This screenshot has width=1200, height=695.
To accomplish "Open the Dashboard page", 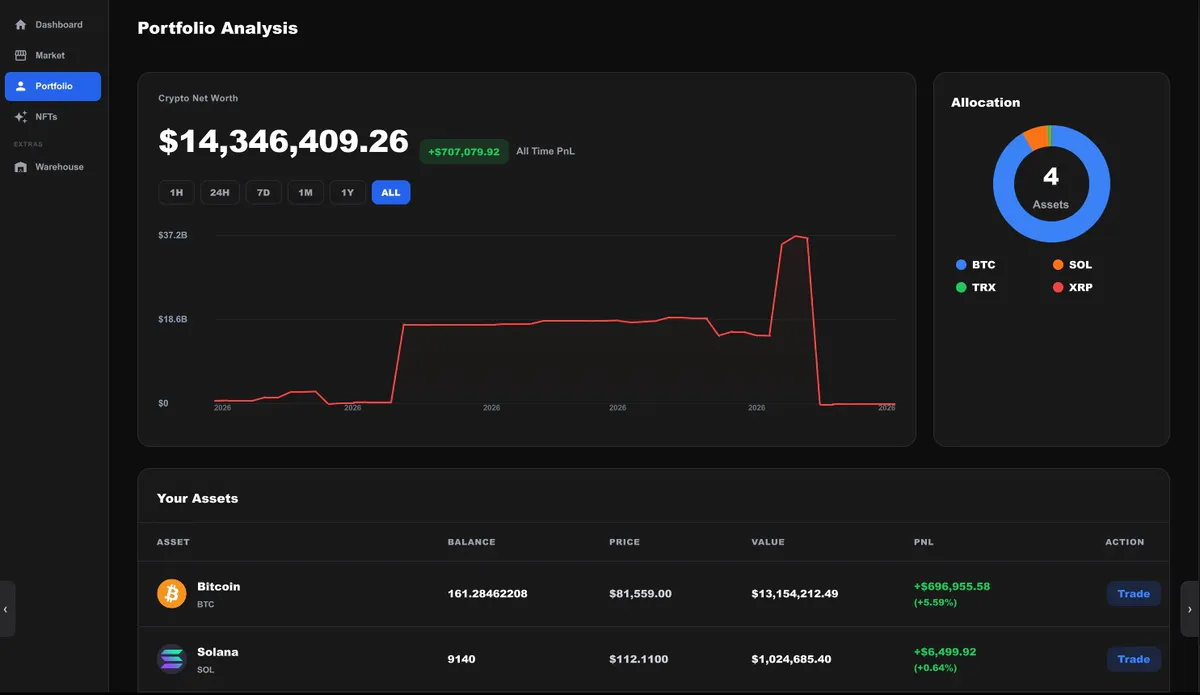I will (x=53, y=24).
